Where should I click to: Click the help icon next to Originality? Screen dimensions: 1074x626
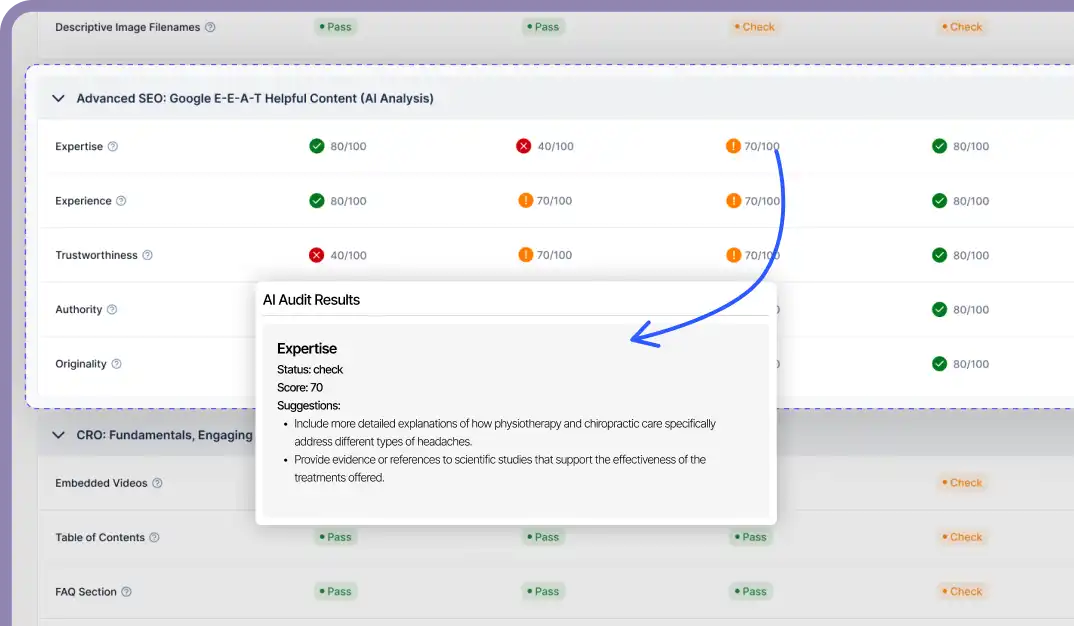coord(116,364)
